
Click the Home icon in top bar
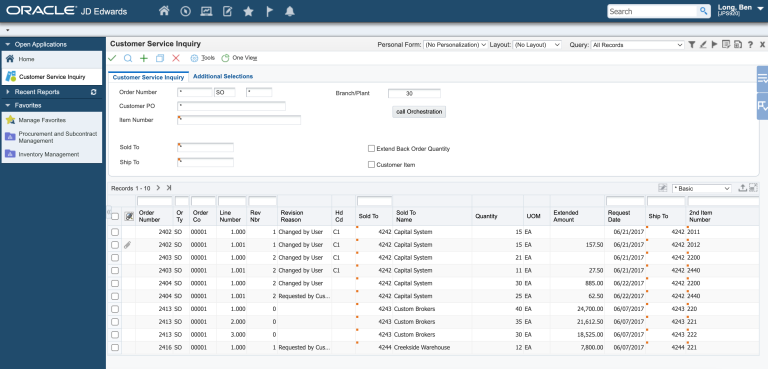point(164,11)
